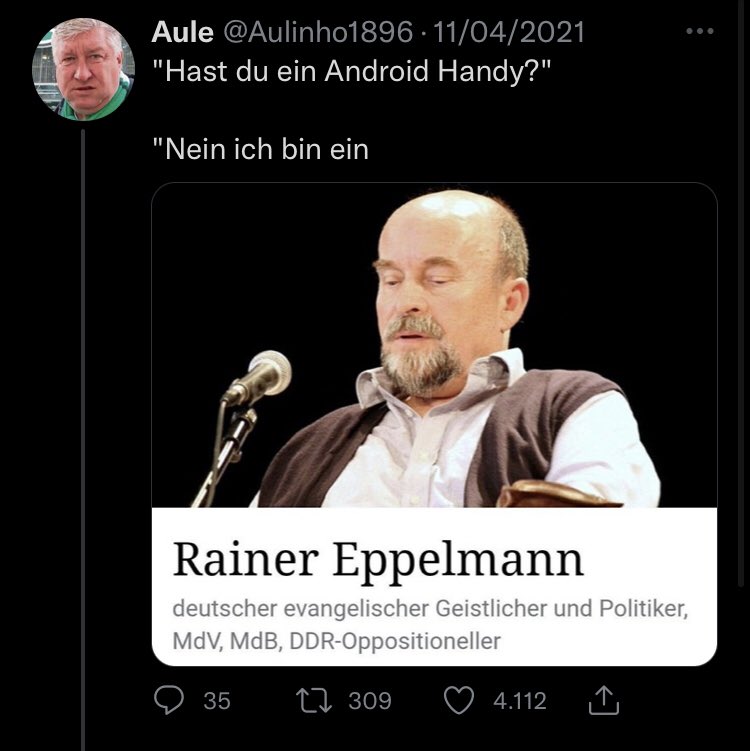This screenshot has width=750, height=751.
Task: Click the reply speech bubble icon
Action: click(x=169, y=700)
